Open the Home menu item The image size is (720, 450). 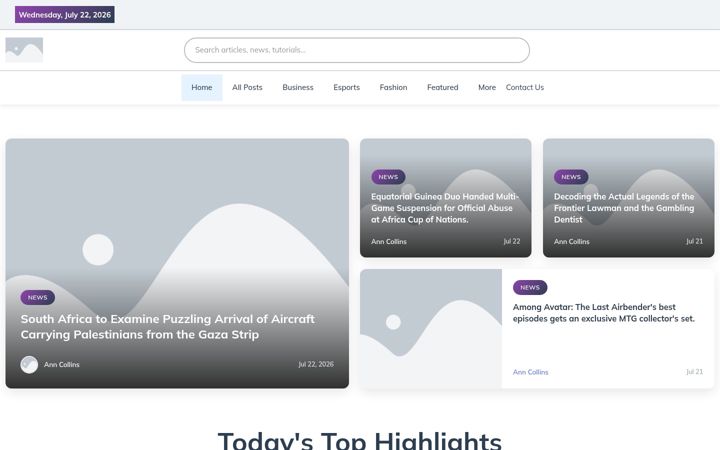(x=202, y=87)
